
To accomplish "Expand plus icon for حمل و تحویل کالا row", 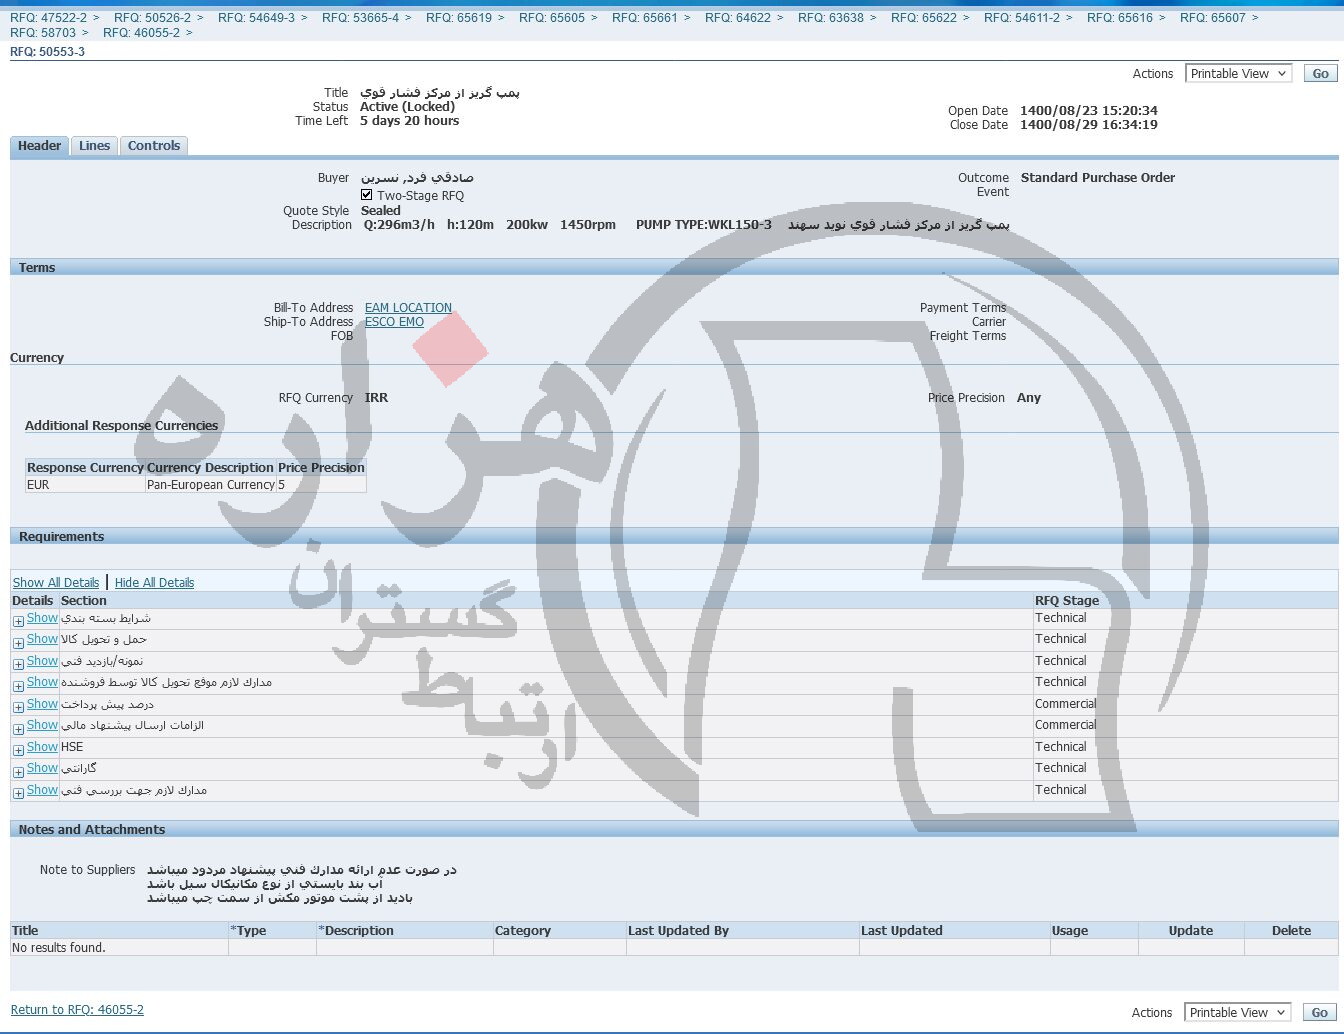I will [18, 643].
